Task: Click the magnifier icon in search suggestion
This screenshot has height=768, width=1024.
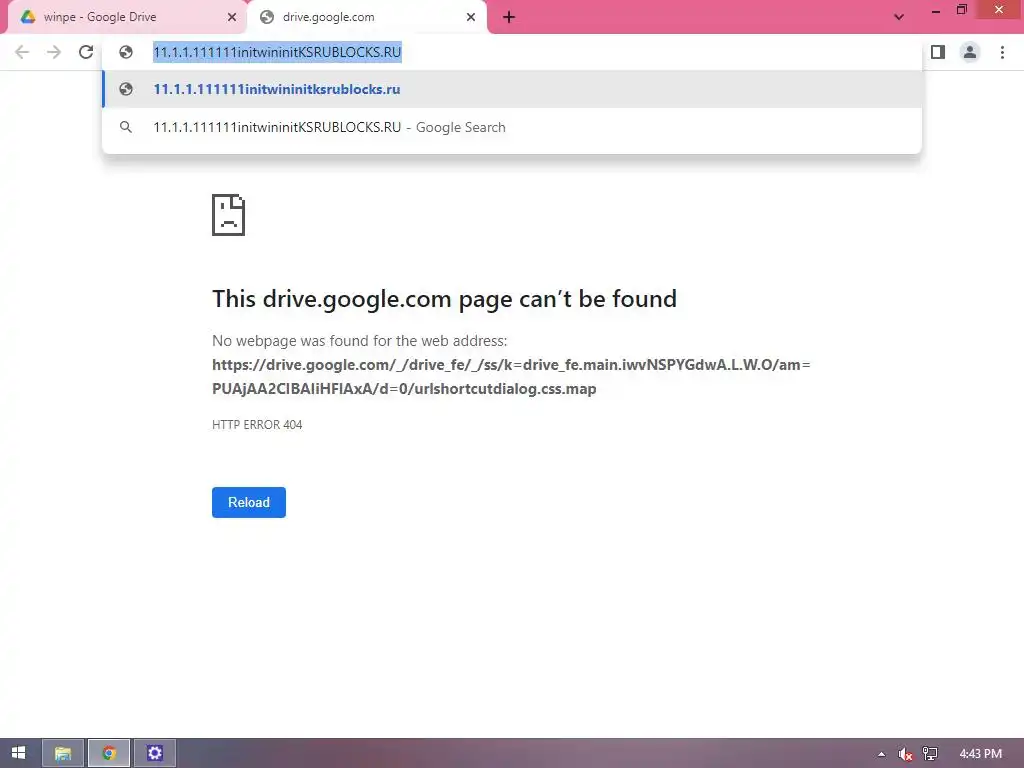Action: point(126,127)
